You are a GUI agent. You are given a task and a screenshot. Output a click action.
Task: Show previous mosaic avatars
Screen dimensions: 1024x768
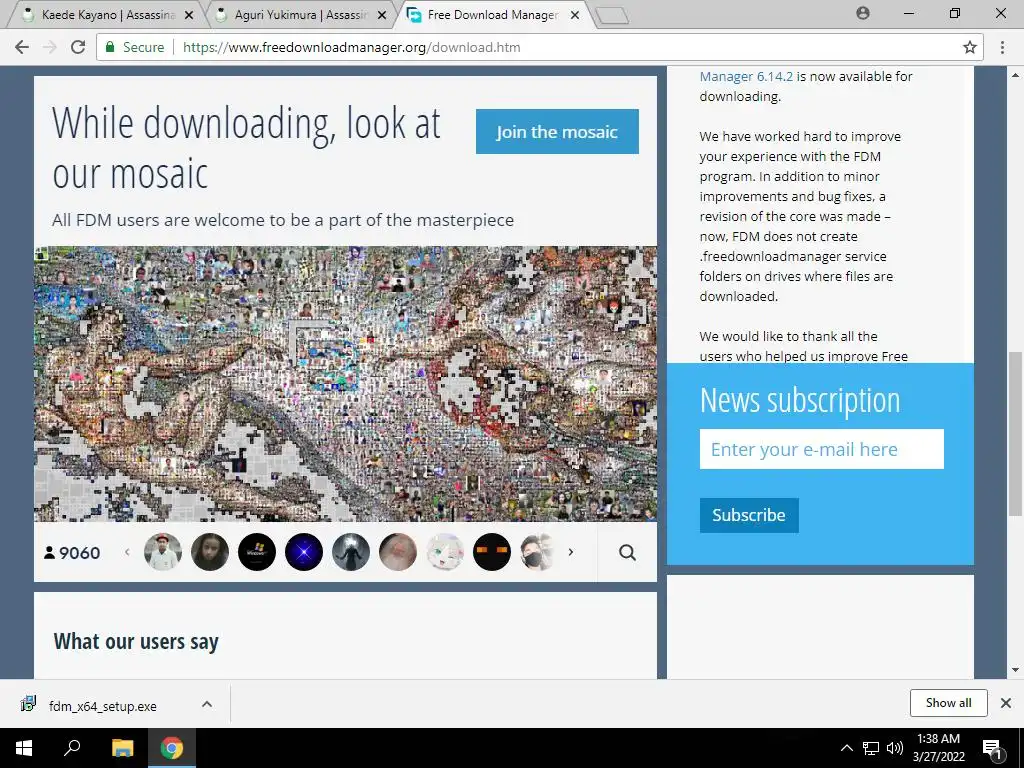pyautogui.click(x=127, y=552)
